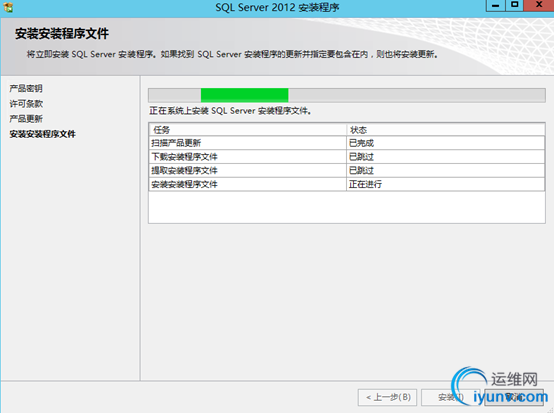Click the 已跳过 status for 提取安装程序文件
Screen dimensions: 554x413
pyautogui.click(x=446, y=170)
